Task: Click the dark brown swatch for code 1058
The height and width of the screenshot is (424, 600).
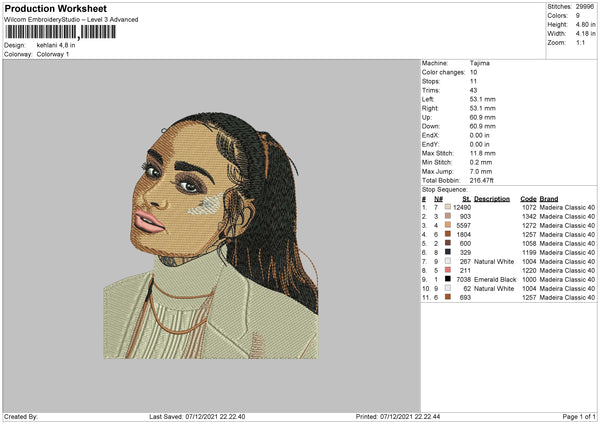Action: 447,243
